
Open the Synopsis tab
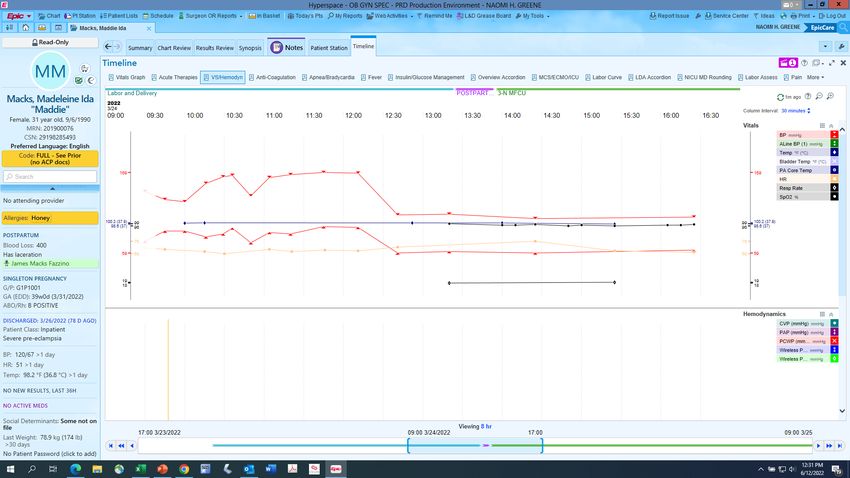pyautogui.click(x=250, y=48)
